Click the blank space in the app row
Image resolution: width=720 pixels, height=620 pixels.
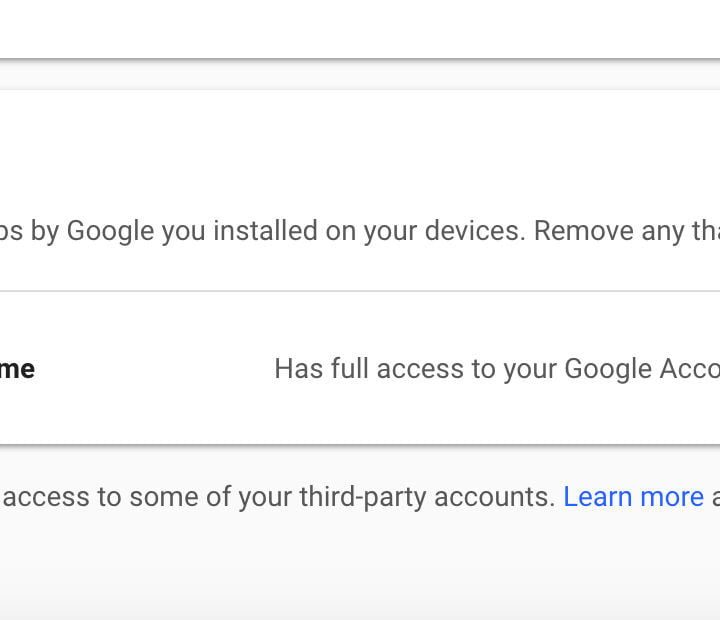pyautogui.click(x=150, y=369)
